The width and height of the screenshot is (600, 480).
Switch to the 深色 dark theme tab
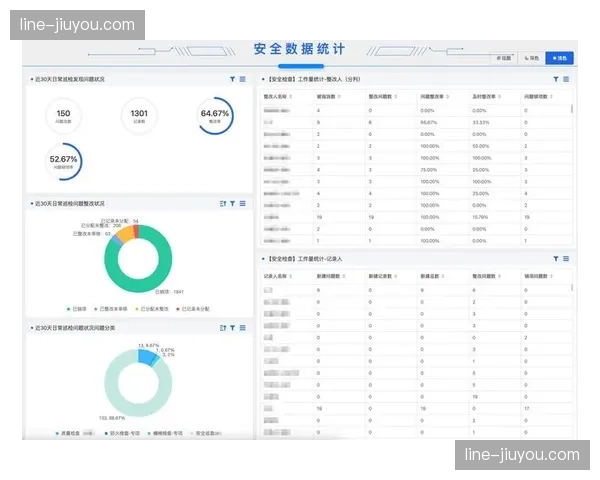point(533,58)
